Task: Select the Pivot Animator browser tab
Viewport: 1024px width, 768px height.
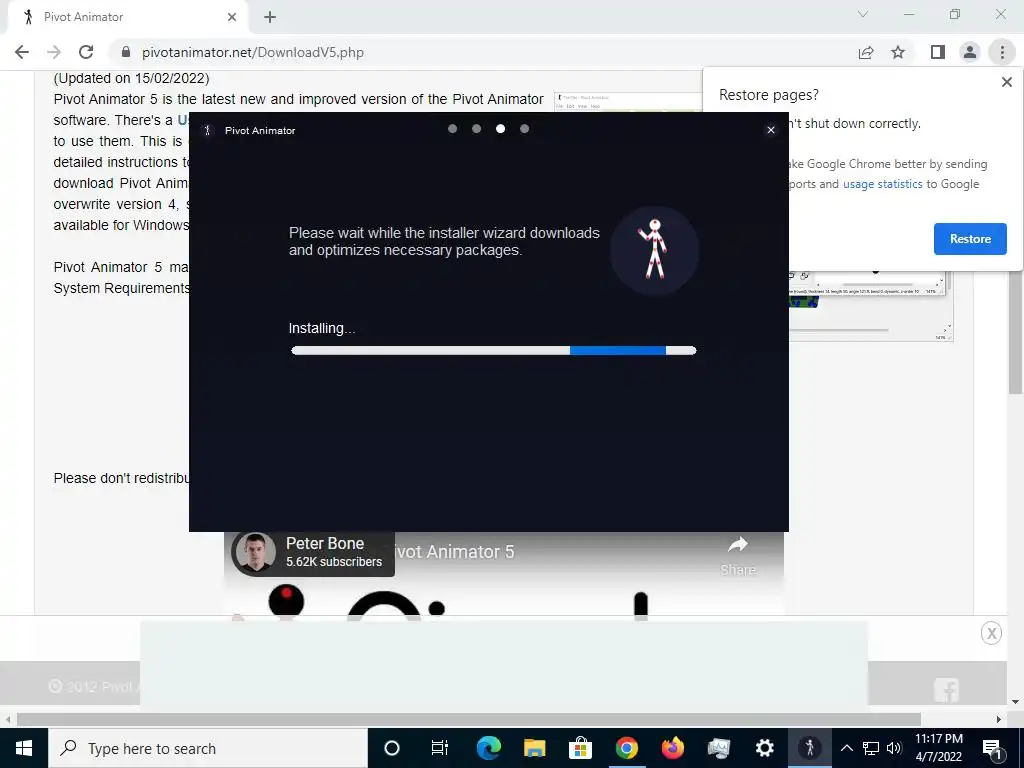Action: [127, 17]
